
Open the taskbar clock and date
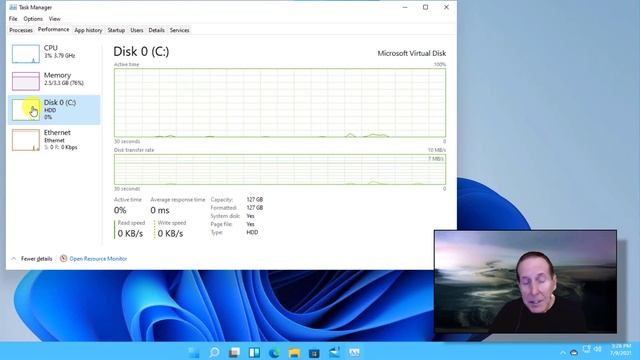coord(621,349)
